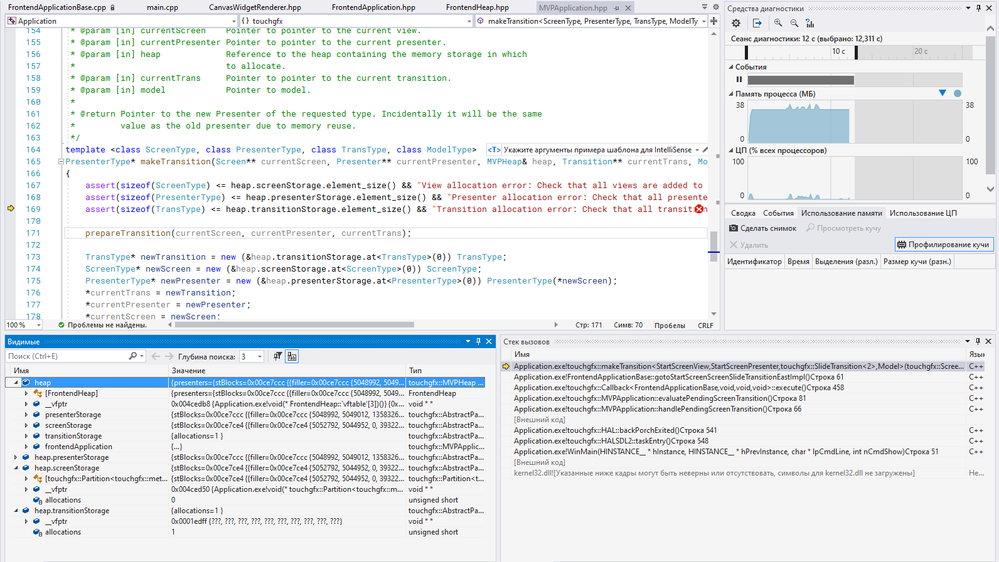The height and width of the screenshot is (562, 999).
Task: Collapse the heap.transitionStorage node
Action: (x=15, y=510)
